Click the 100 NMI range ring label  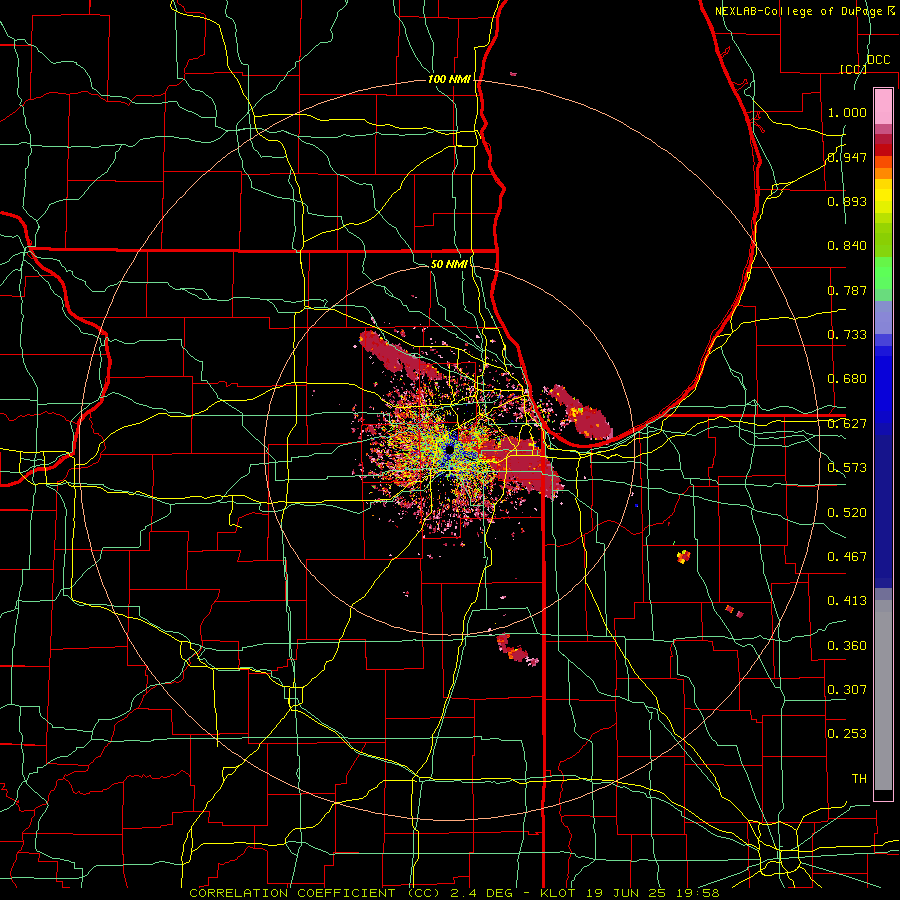449,79
